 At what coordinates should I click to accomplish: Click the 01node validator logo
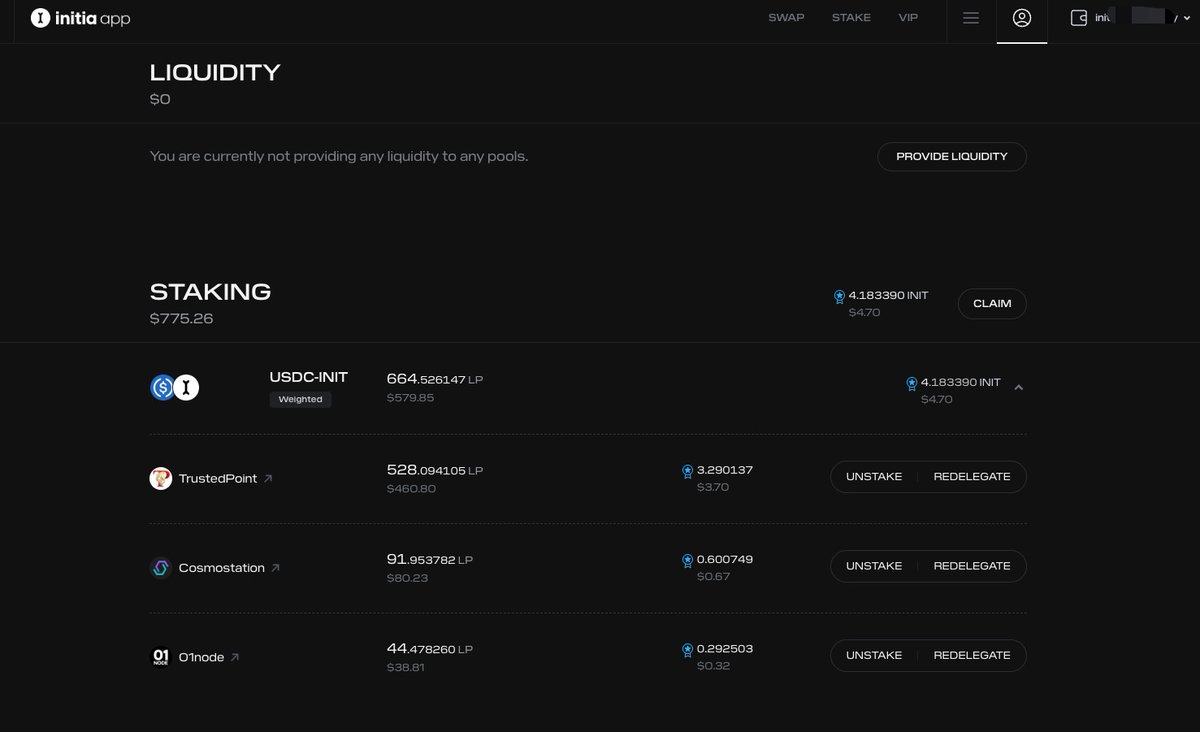pos(160,657)
